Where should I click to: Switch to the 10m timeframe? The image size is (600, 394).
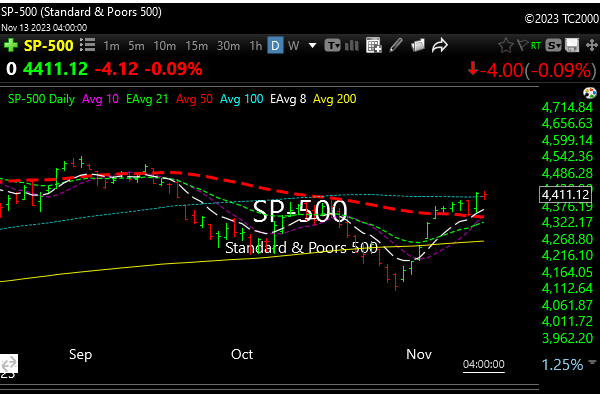tap(165, 46)
